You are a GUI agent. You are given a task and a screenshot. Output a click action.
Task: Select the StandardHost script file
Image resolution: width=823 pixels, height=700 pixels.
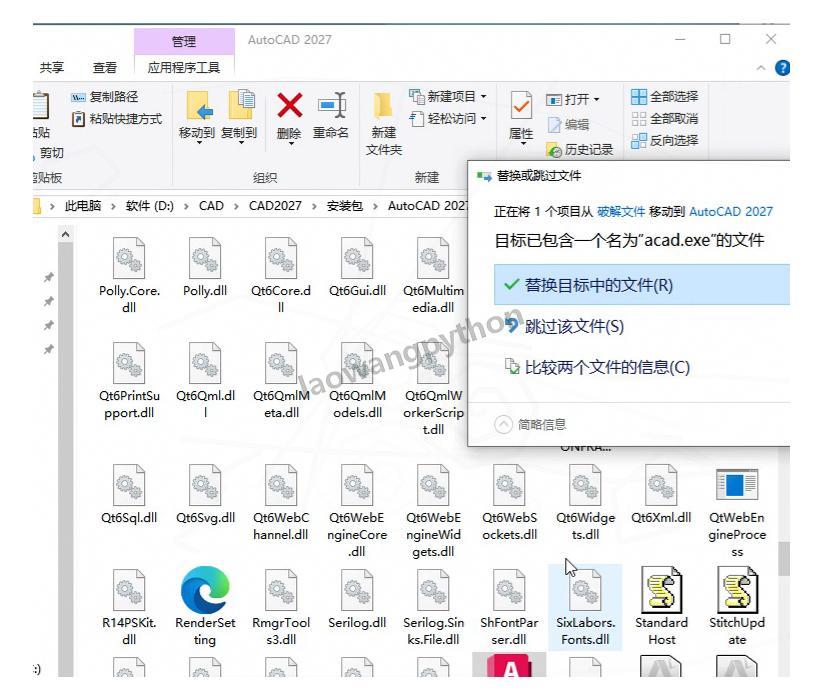(661, 607)
